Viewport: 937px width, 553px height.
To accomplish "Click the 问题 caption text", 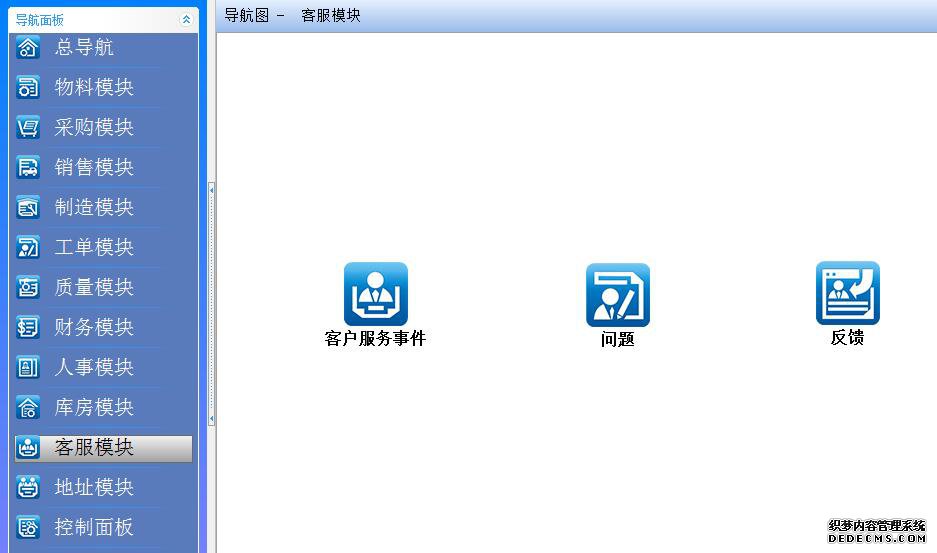I will 618,340.
